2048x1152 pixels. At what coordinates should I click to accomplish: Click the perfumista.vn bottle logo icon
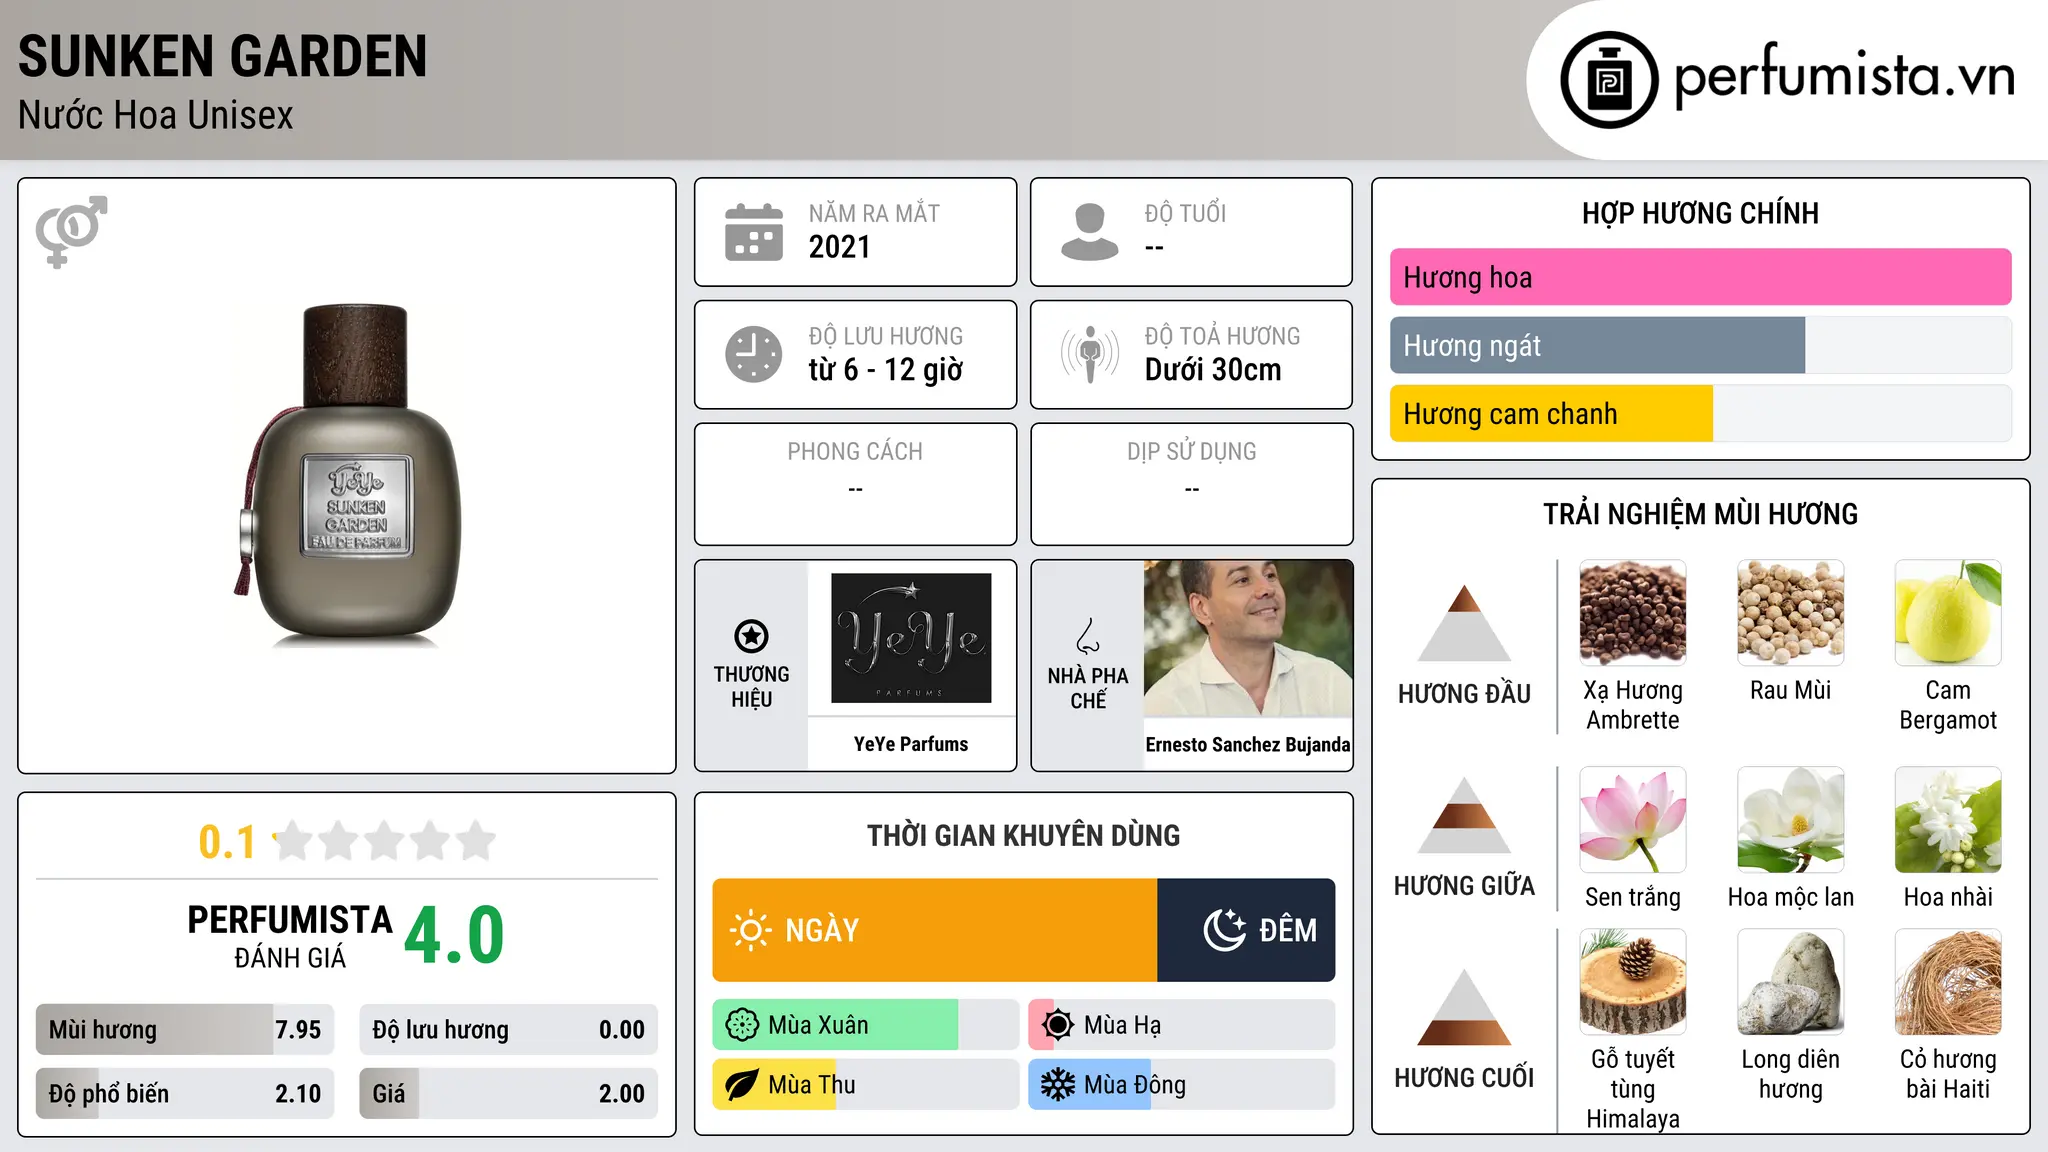click(1609, 80)
